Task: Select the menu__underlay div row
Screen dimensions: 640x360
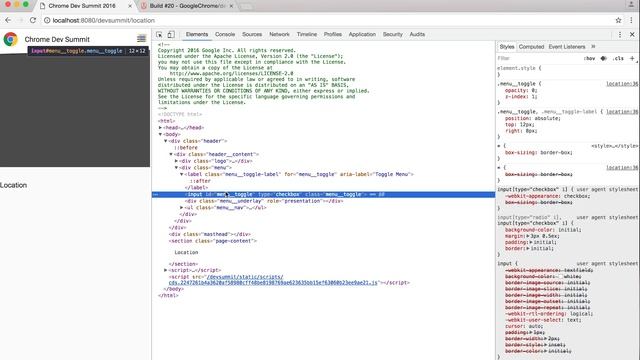Action: (x=264, y=201)
